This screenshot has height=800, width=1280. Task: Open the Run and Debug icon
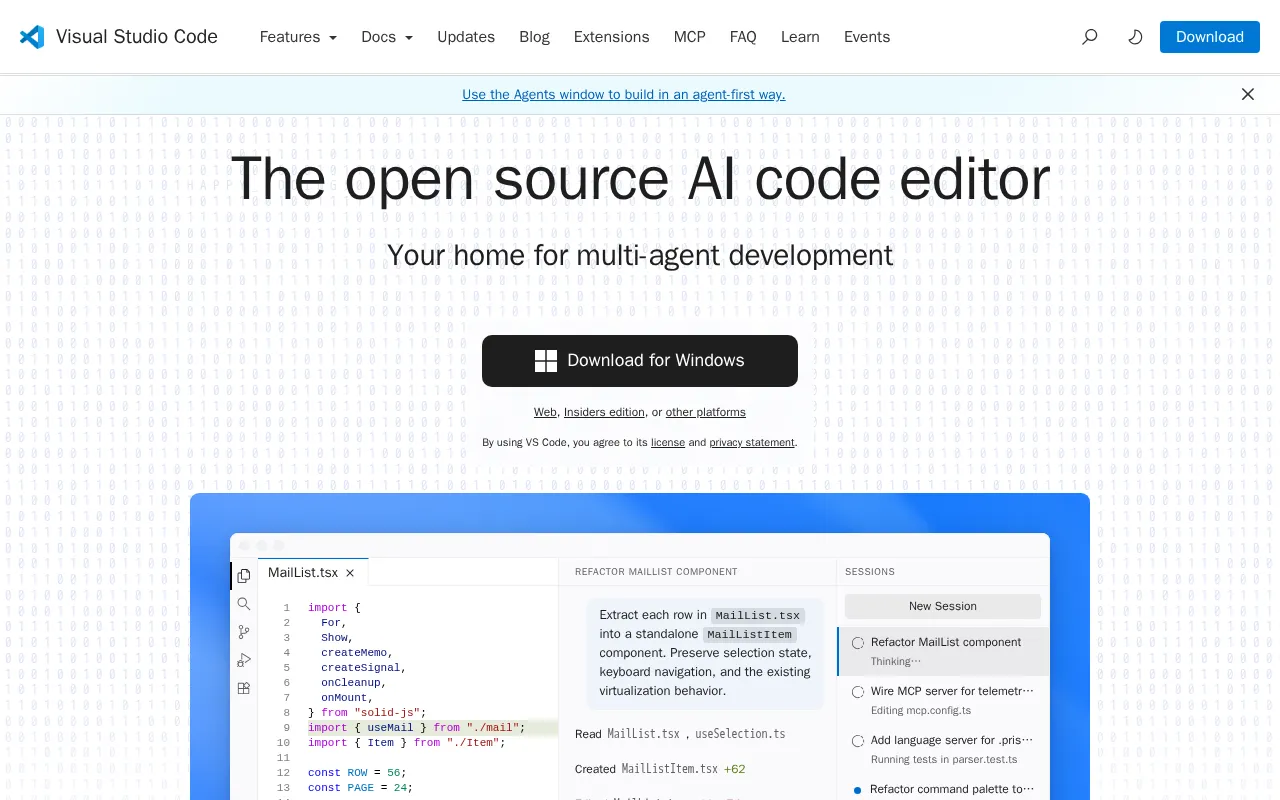click(x=244, y=660)
